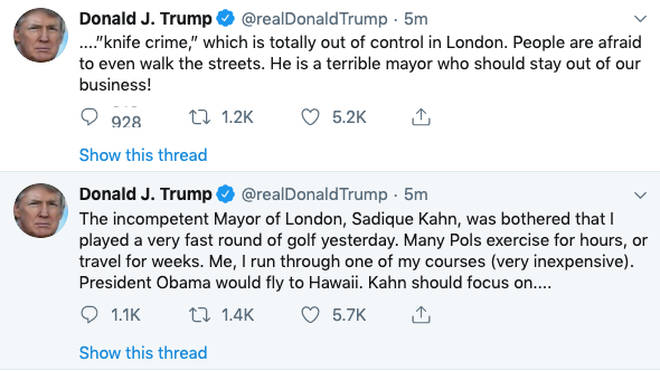This screenshot has height=371, width=660.
Task: Open the 5m timestamp on the first tweet
Action: 416,19
